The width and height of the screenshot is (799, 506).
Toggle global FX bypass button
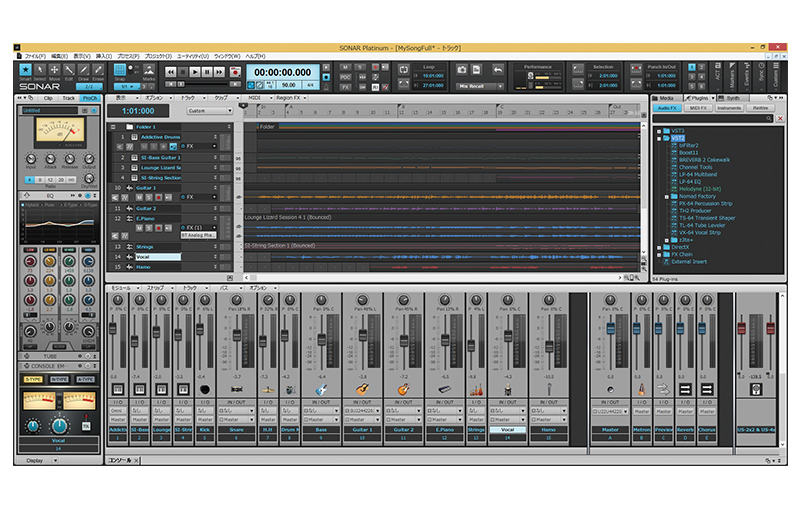[345, 87]
